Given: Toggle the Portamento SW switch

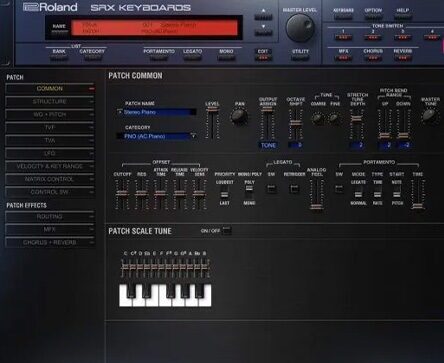Looking at the screenshot, I should (339, 189).
